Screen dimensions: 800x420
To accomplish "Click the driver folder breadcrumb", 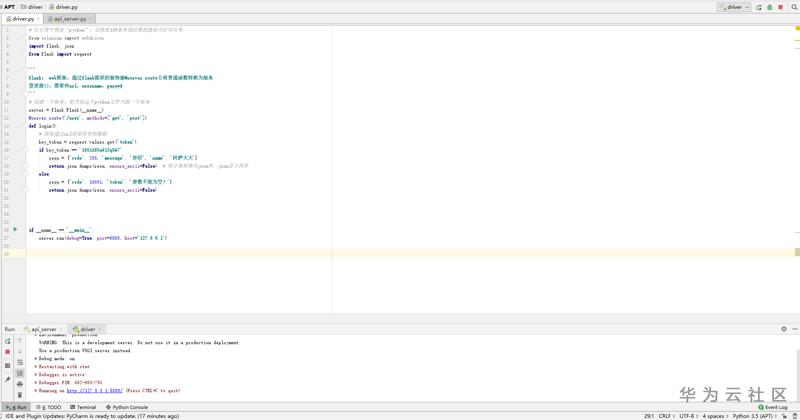I will coord(32,7).
